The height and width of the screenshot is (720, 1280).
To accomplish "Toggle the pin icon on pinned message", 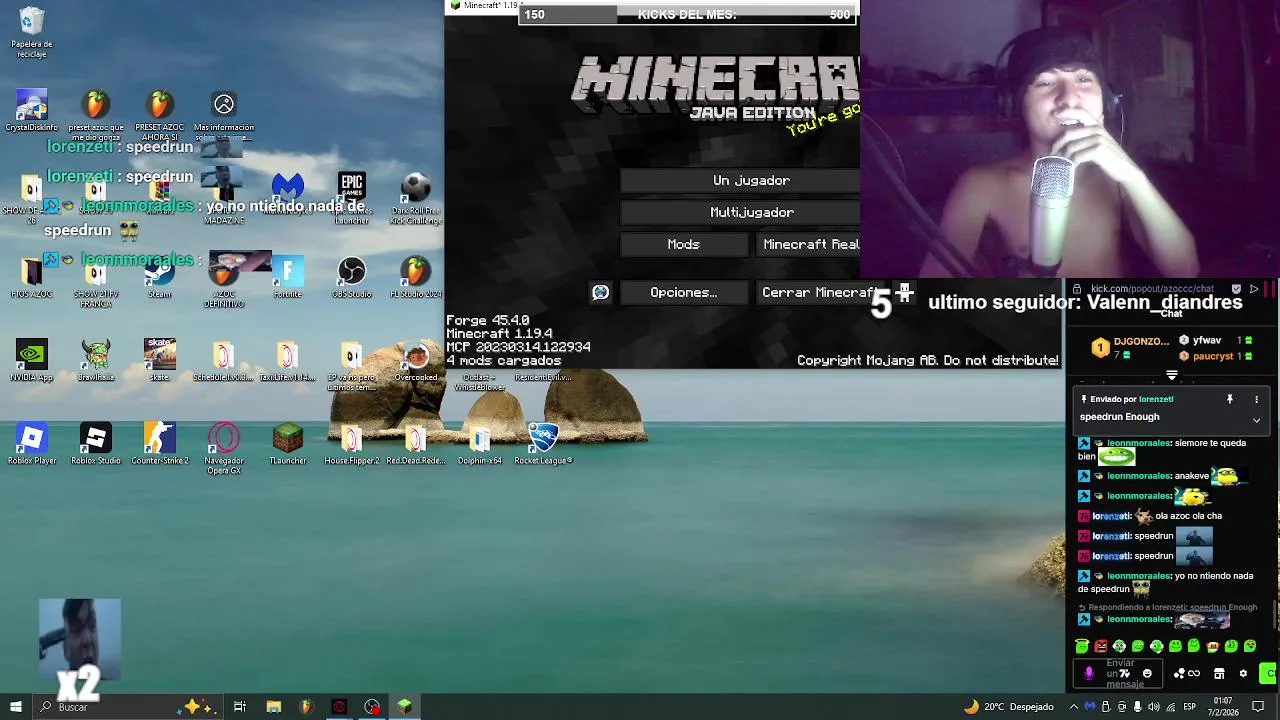I will pos(1230,399).
